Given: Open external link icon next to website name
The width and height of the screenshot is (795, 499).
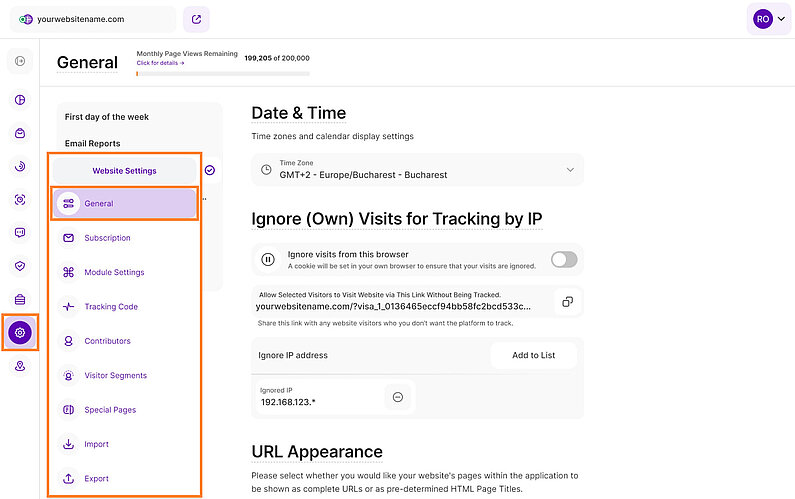Looking at the screenshot, I should point(196,19).
